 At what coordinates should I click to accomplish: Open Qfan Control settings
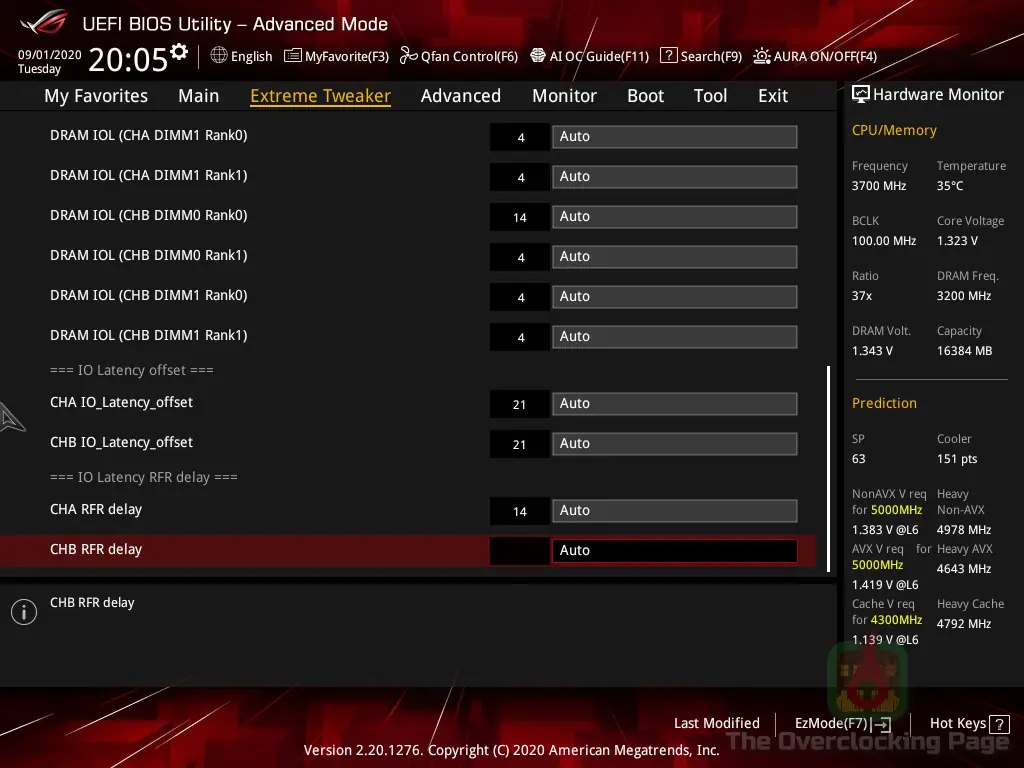[458, 56]
